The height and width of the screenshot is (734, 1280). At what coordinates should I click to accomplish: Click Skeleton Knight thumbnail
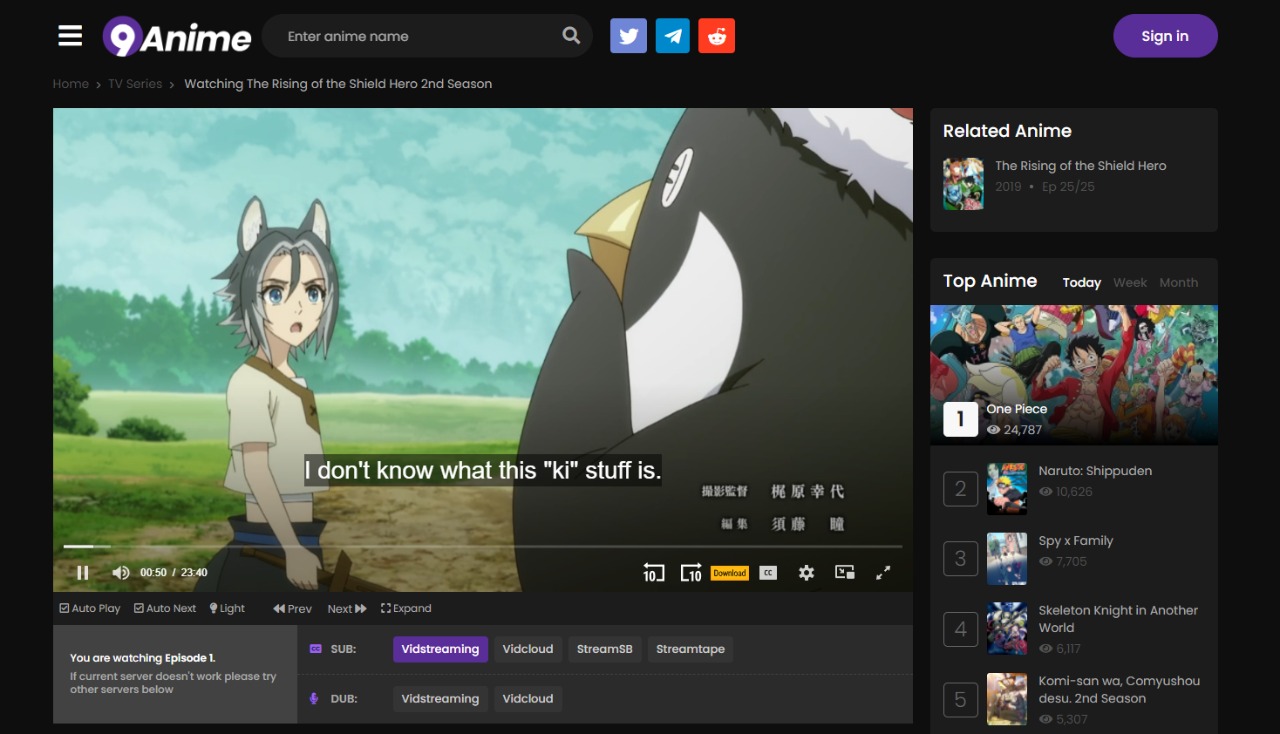point(1007,628)
